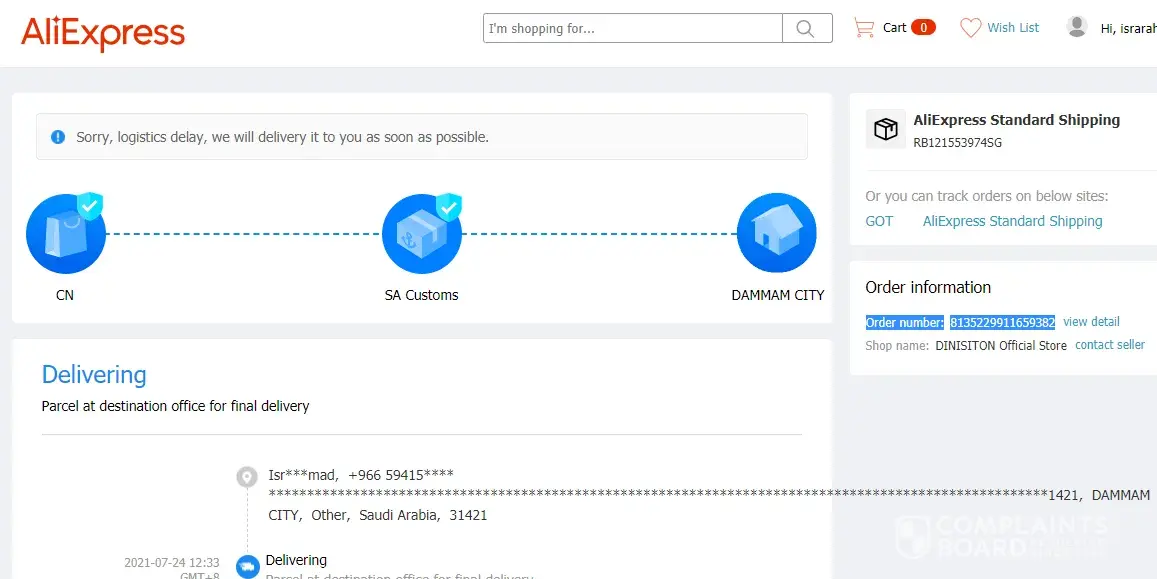Click the package box shipping icon

(x=885, y=129)
